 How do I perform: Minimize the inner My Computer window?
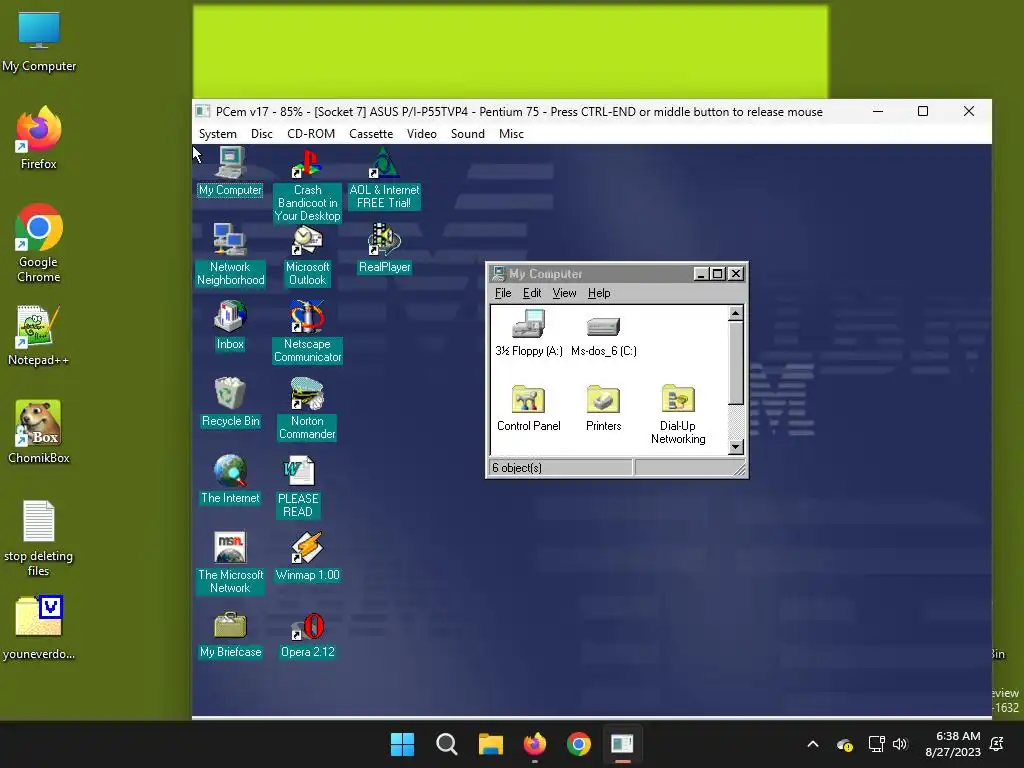(x=701, y=274)
